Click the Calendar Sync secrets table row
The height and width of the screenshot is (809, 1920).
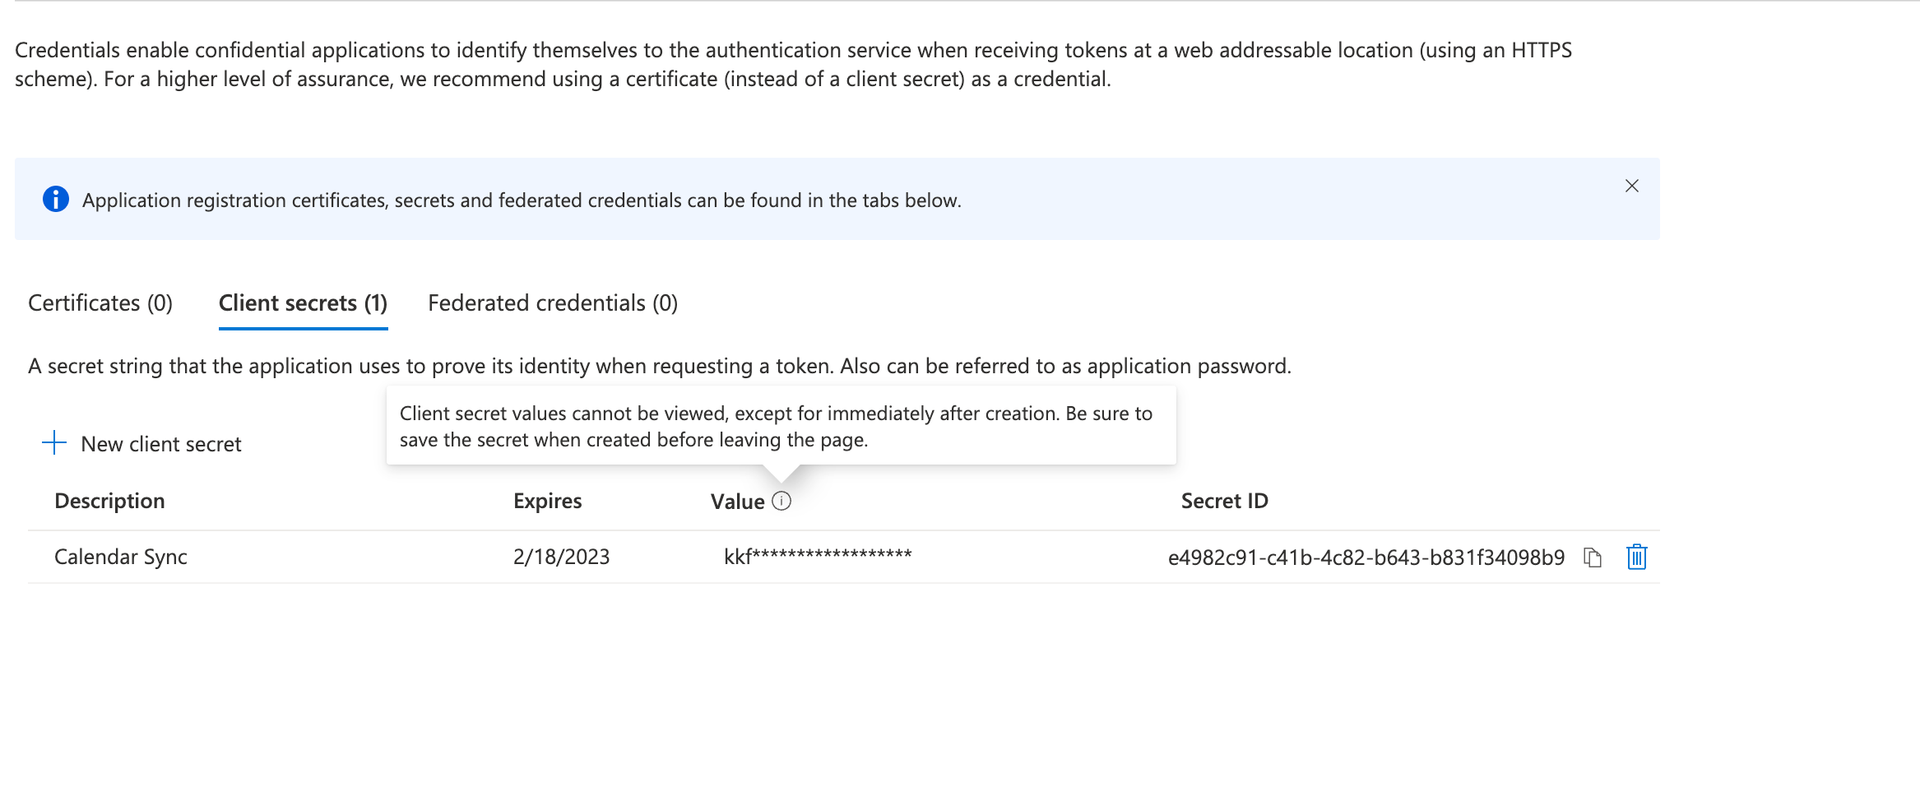point(800,557)
